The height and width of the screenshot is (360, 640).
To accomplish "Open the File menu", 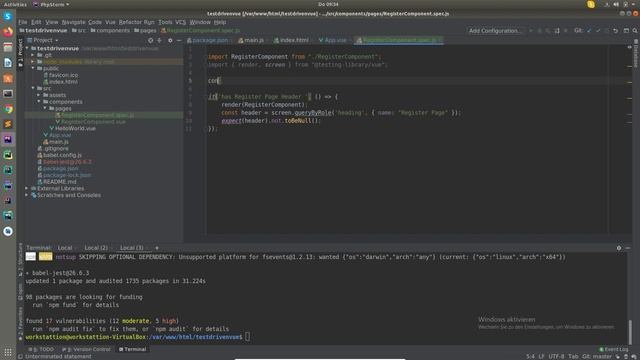I will point(23,22).
